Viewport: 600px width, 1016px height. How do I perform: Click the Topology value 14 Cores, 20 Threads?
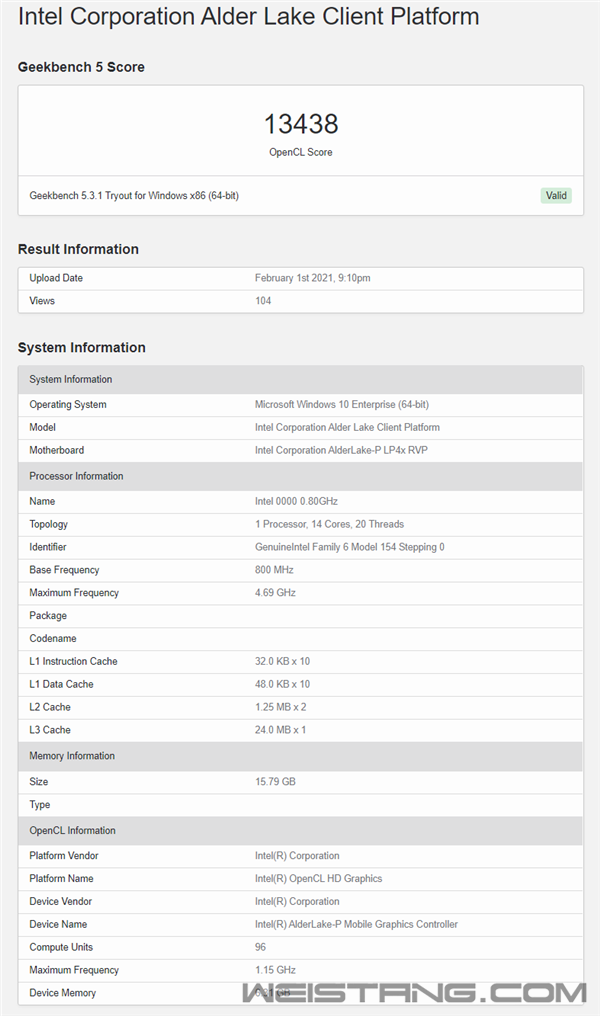(x=329, y=524)
